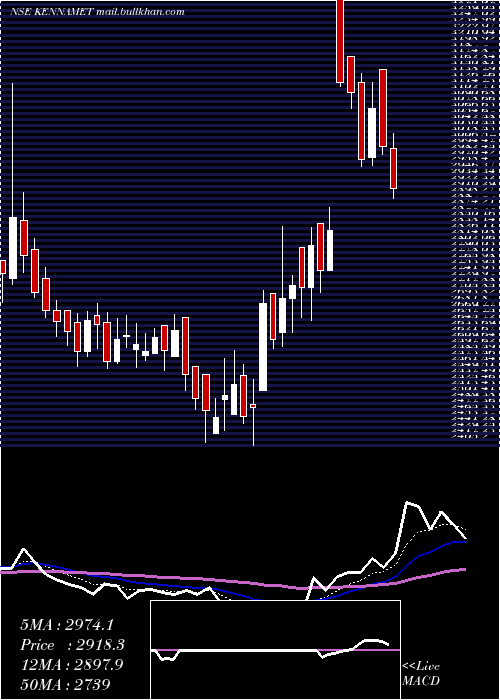Click the tall white candle after the low
This screenshot has height=700, width=500.
coord(263,347)
